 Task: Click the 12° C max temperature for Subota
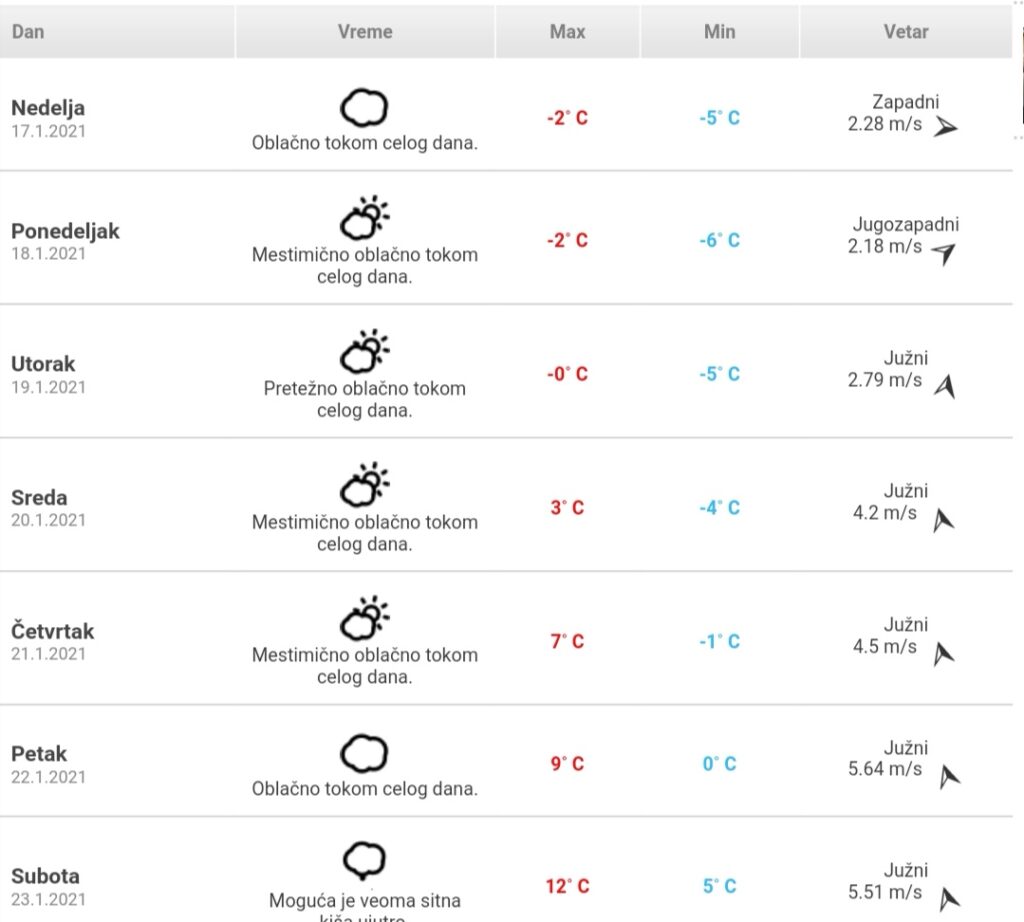coord(568,886)
